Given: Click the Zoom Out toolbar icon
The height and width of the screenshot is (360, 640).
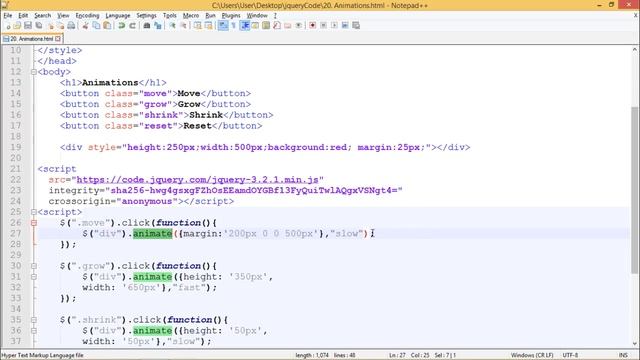Looking at the screenshot, I should pyautogui.click(x=183, y=26).
